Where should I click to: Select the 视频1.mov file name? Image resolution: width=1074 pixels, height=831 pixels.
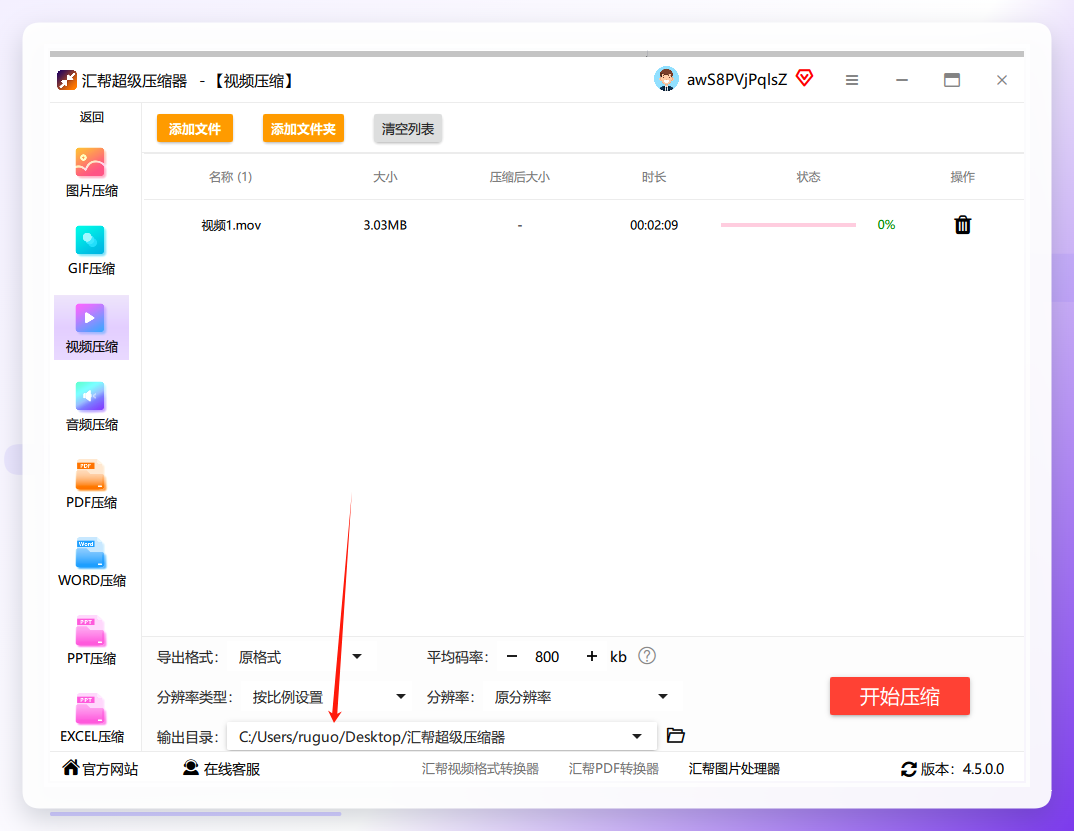click(x=231, y=225)
